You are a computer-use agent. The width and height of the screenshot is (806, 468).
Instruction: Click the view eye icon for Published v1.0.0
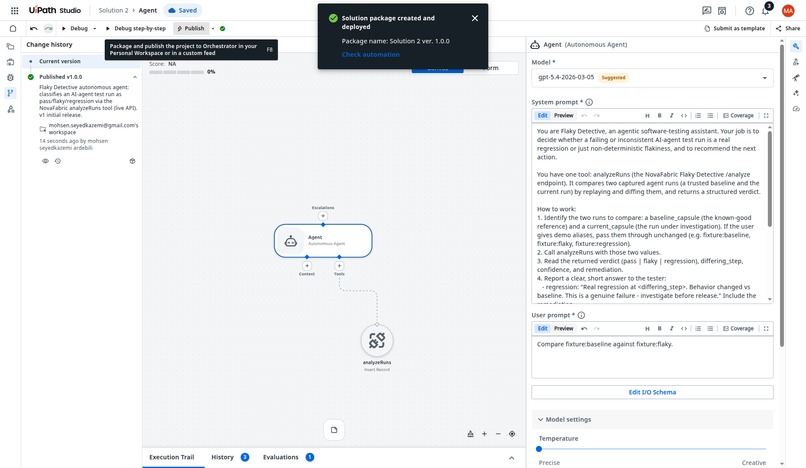click(45, 161)
